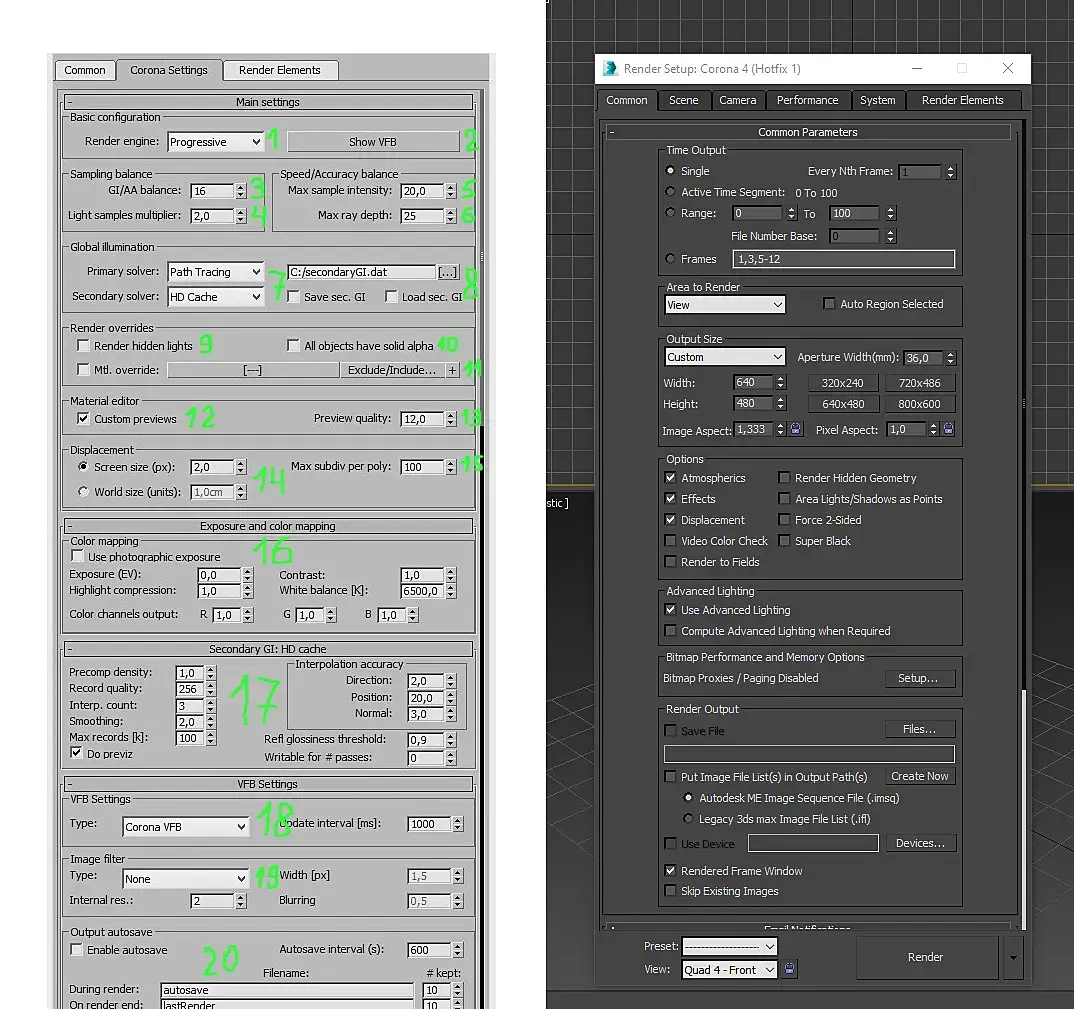The height and width of the screenshot is (1009, 1074).
Task: Click the GI/AA balance spinner
Action: click(x=240, y=191)
